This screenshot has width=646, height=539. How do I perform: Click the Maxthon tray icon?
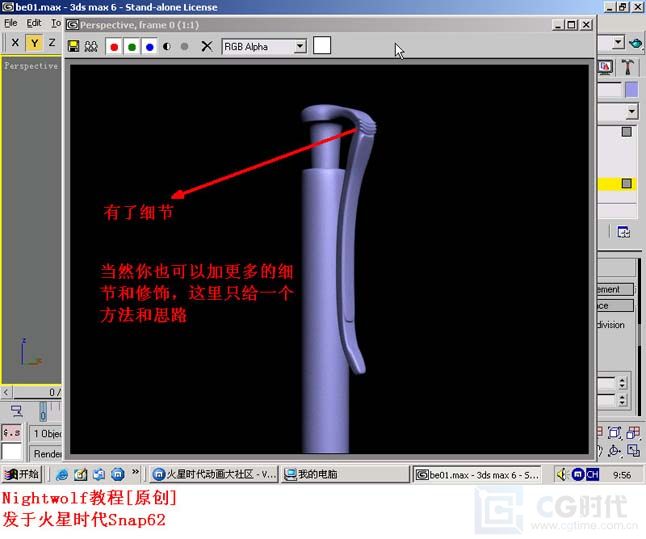click(578, 475)
